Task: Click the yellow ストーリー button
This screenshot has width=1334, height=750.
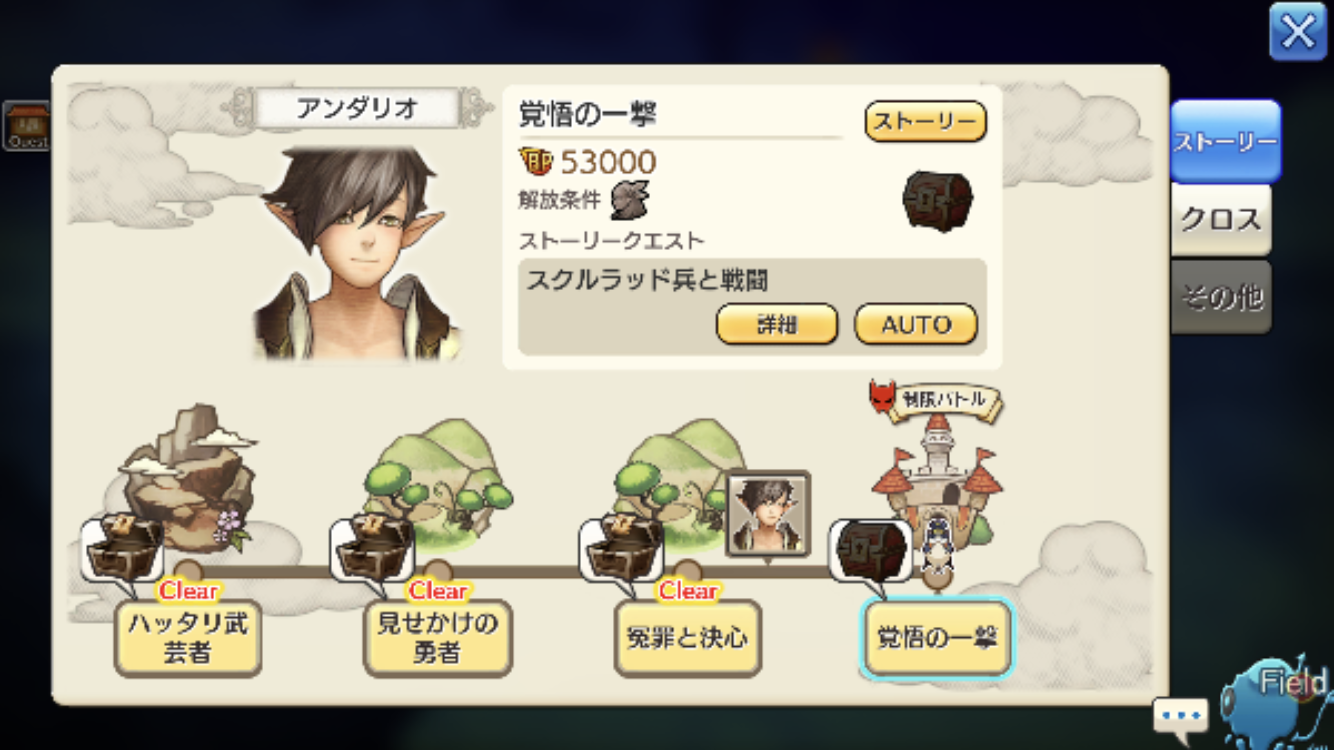Action: [925, 121]
